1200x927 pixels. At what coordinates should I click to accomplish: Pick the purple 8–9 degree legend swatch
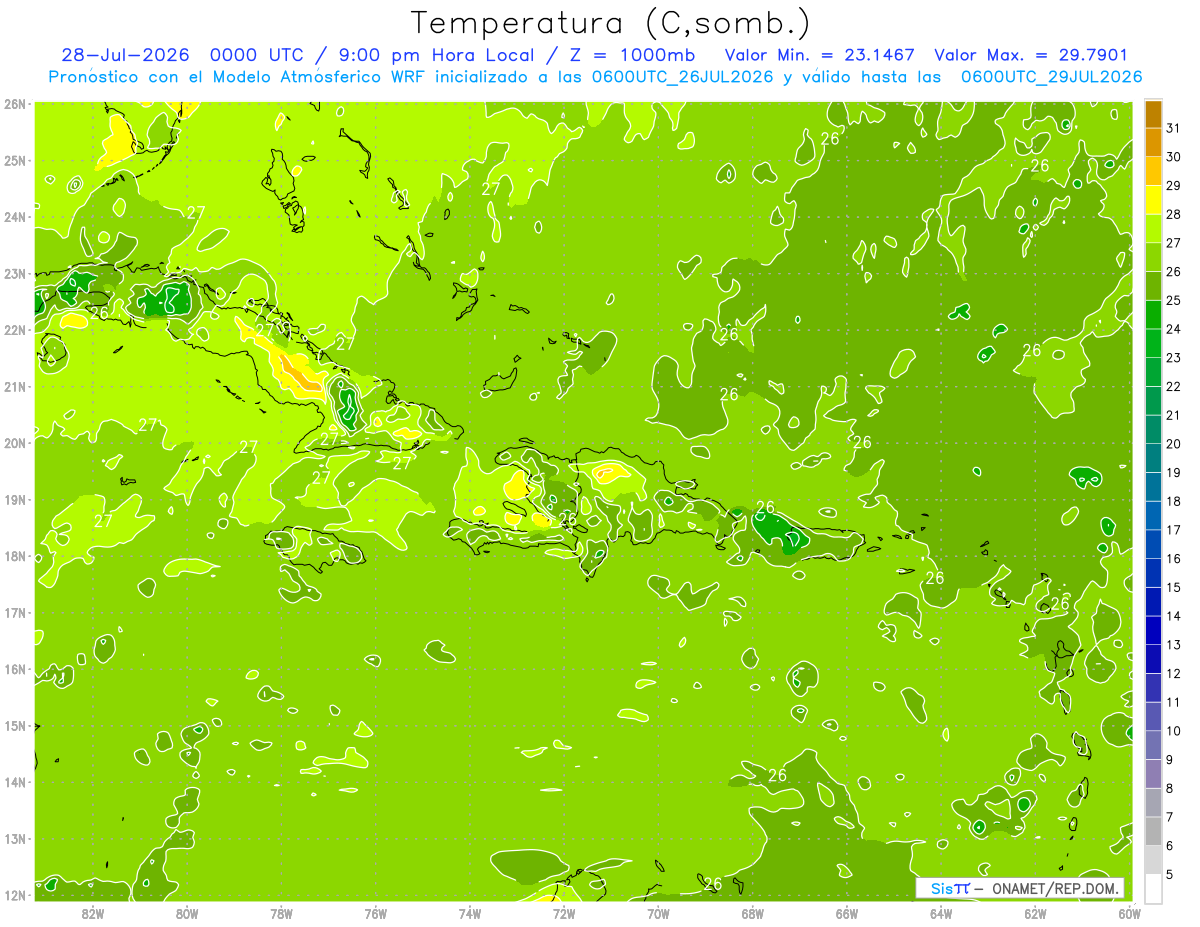1153,773
